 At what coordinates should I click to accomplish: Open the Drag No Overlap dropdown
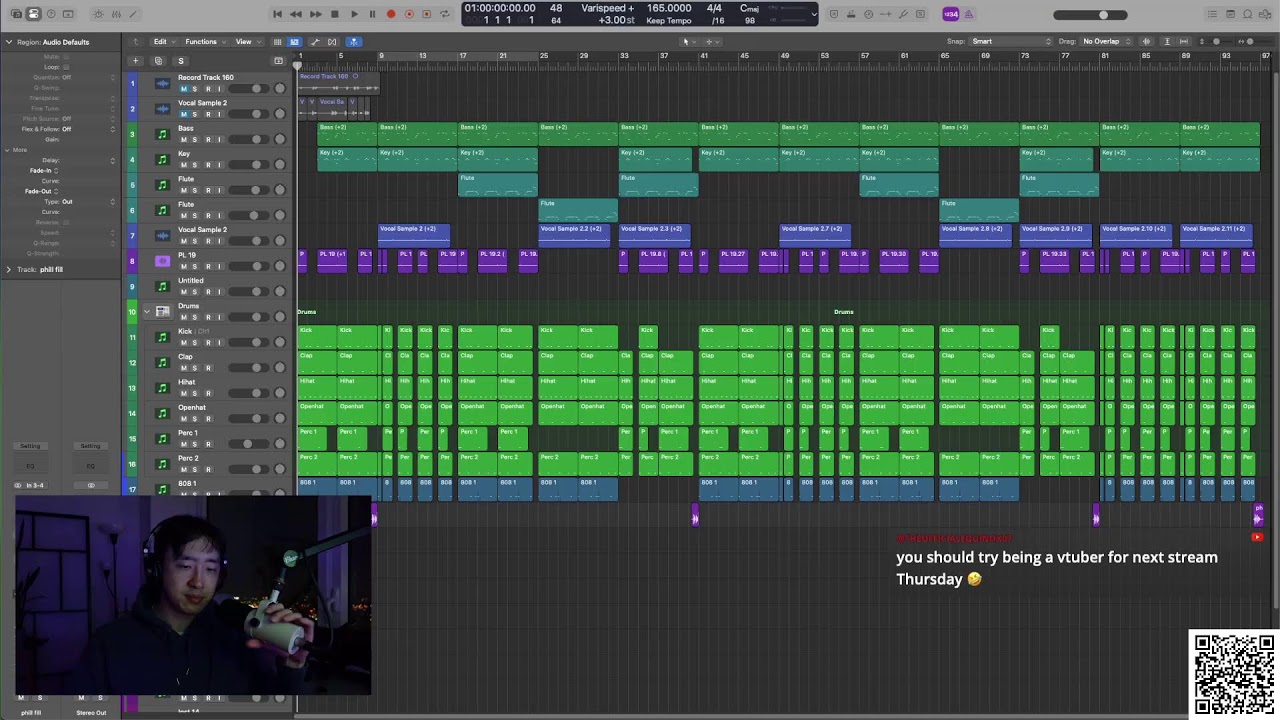pyautogui.click(x=1106, y=42)
